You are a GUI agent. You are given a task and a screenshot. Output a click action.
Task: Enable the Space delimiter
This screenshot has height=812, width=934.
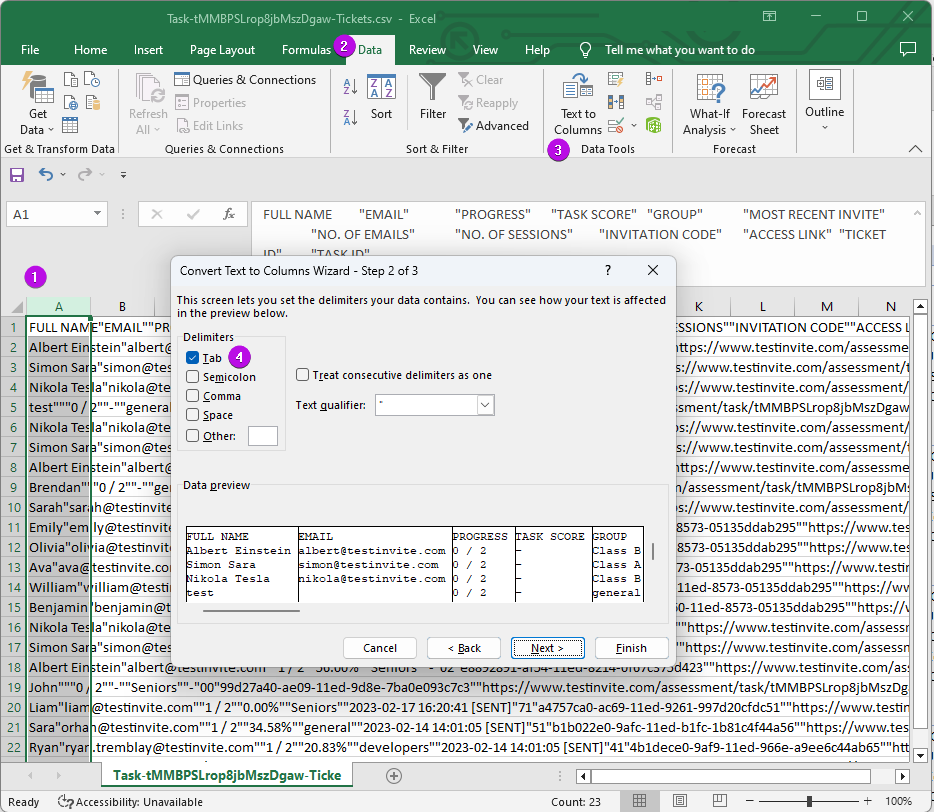(x=192, y=415)
